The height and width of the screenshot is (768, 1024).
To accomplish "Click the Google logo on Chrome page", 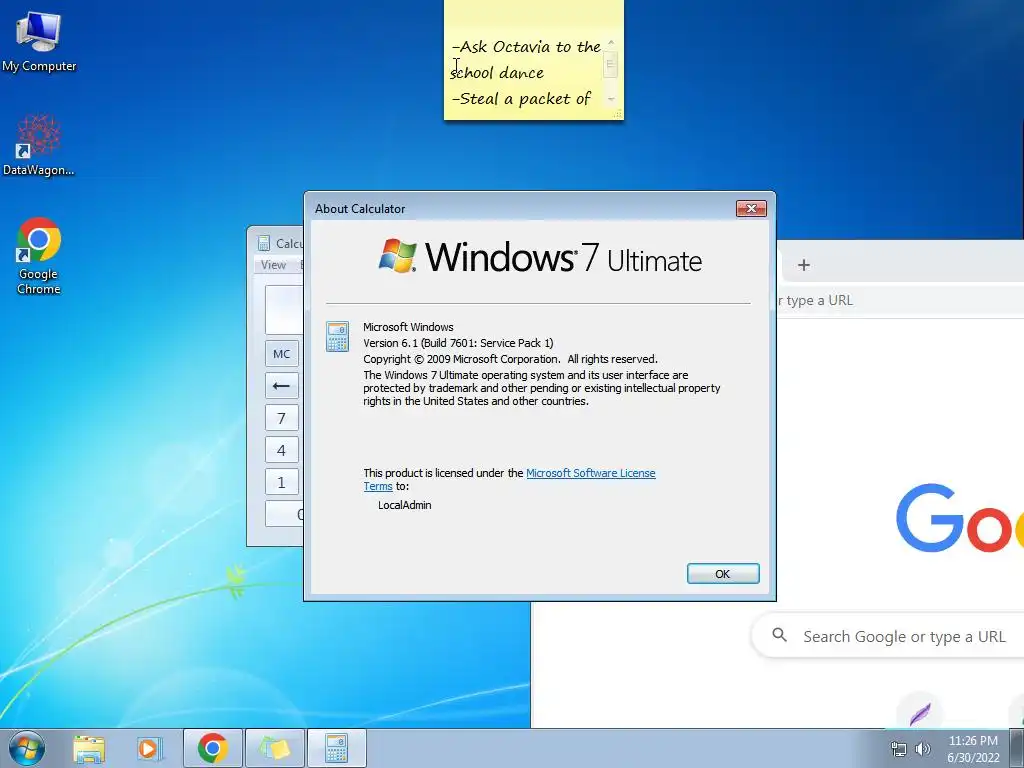I will (960, 517).
